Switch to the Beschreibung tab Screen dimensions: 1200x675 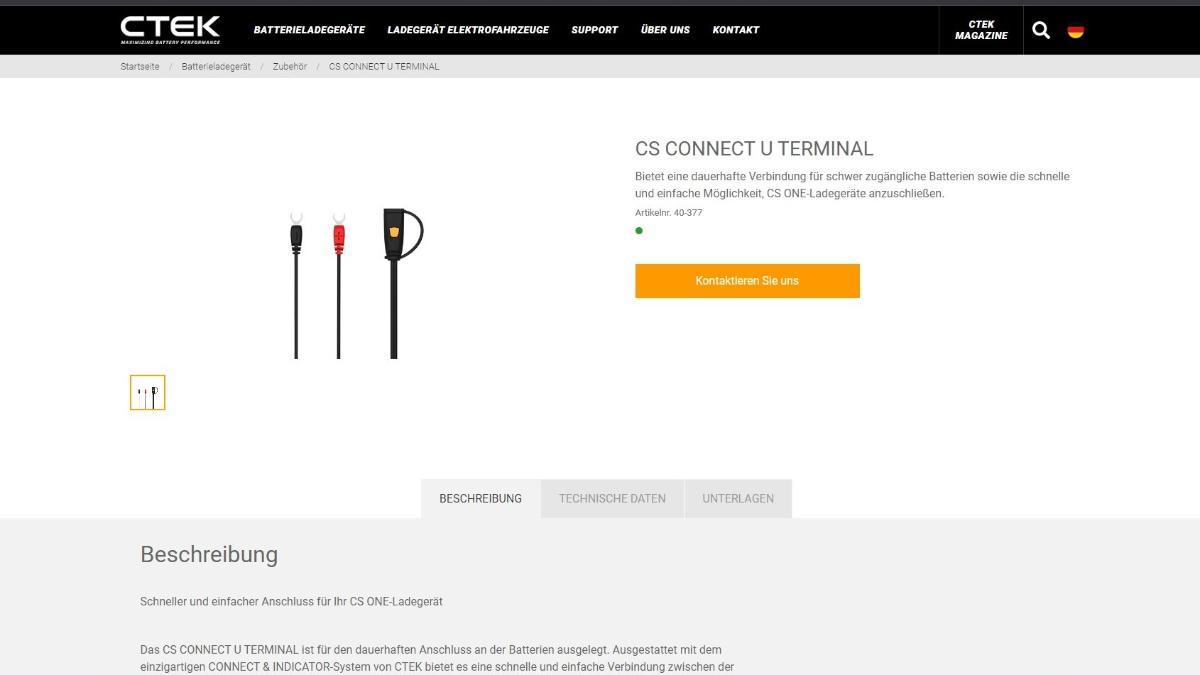tap(481, 499)
